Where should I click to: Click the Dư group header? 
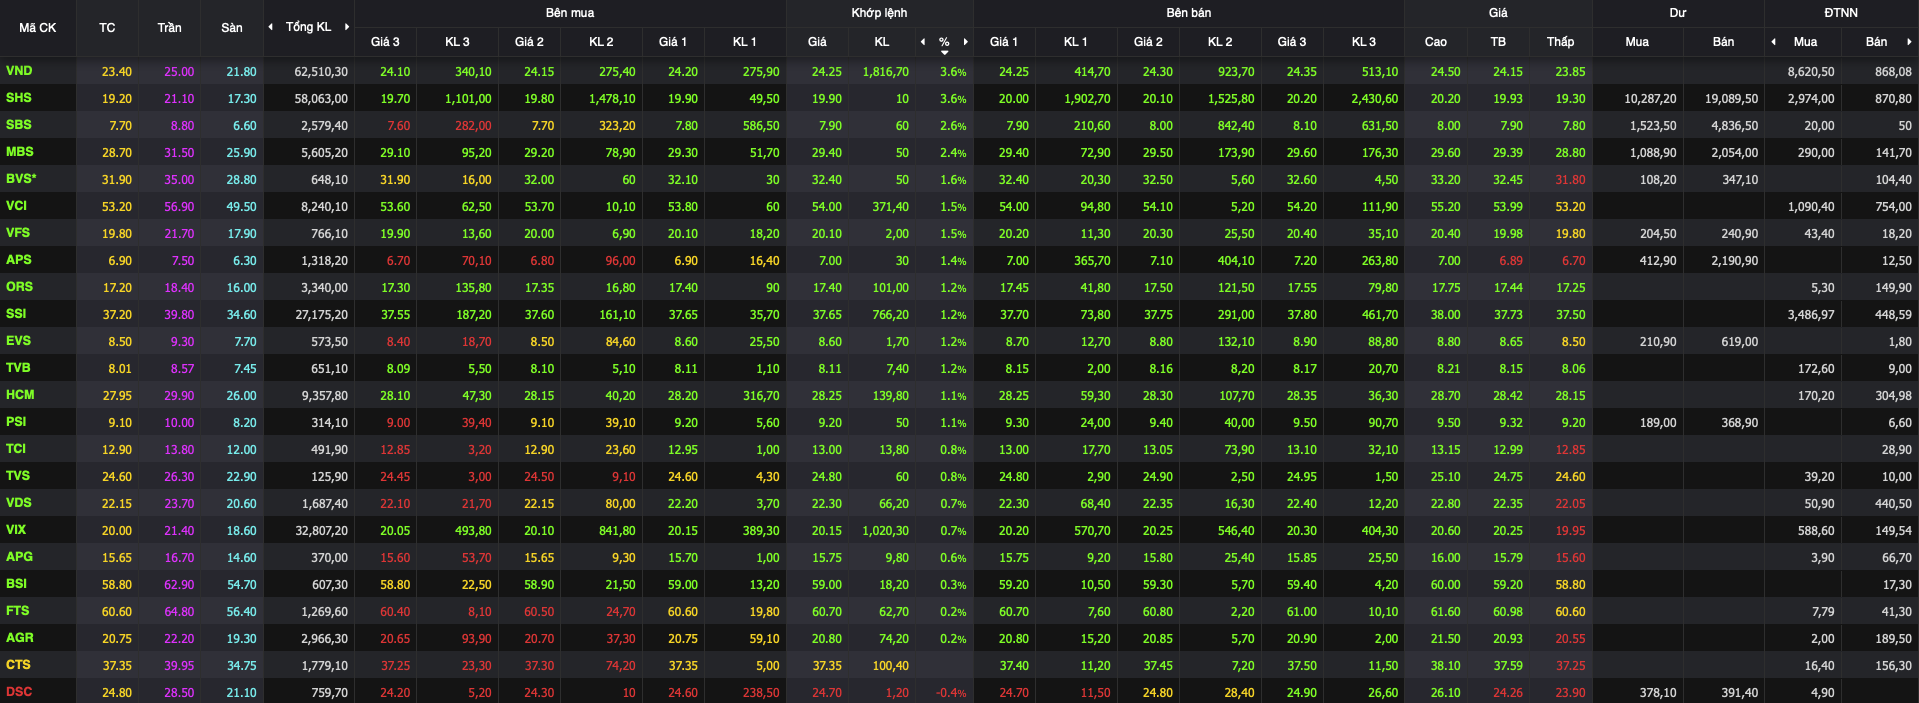pos(1678,13)
